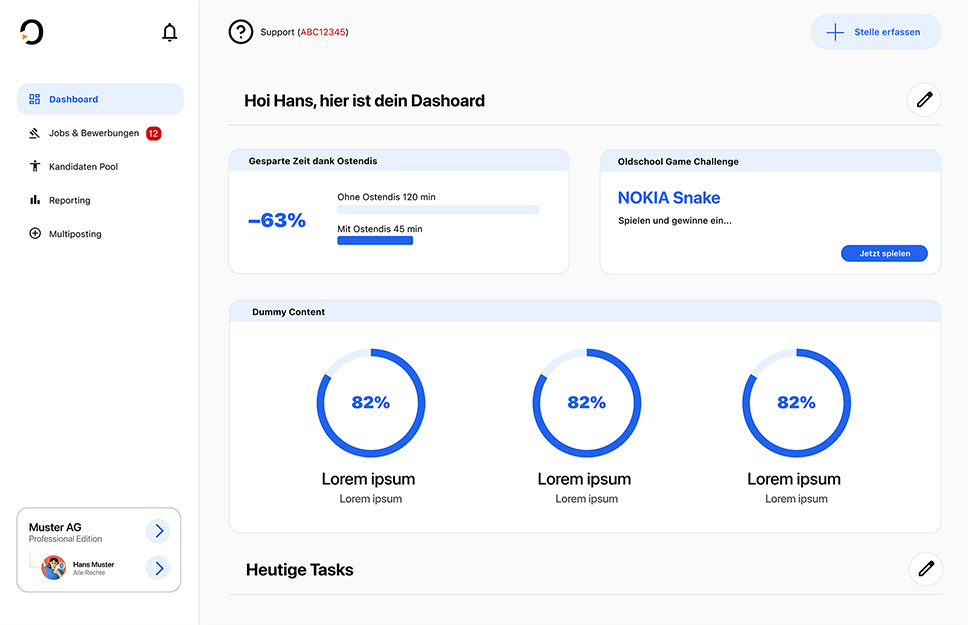
Task: Open the ABC12345 support link
Action: (x=323, y=31)
